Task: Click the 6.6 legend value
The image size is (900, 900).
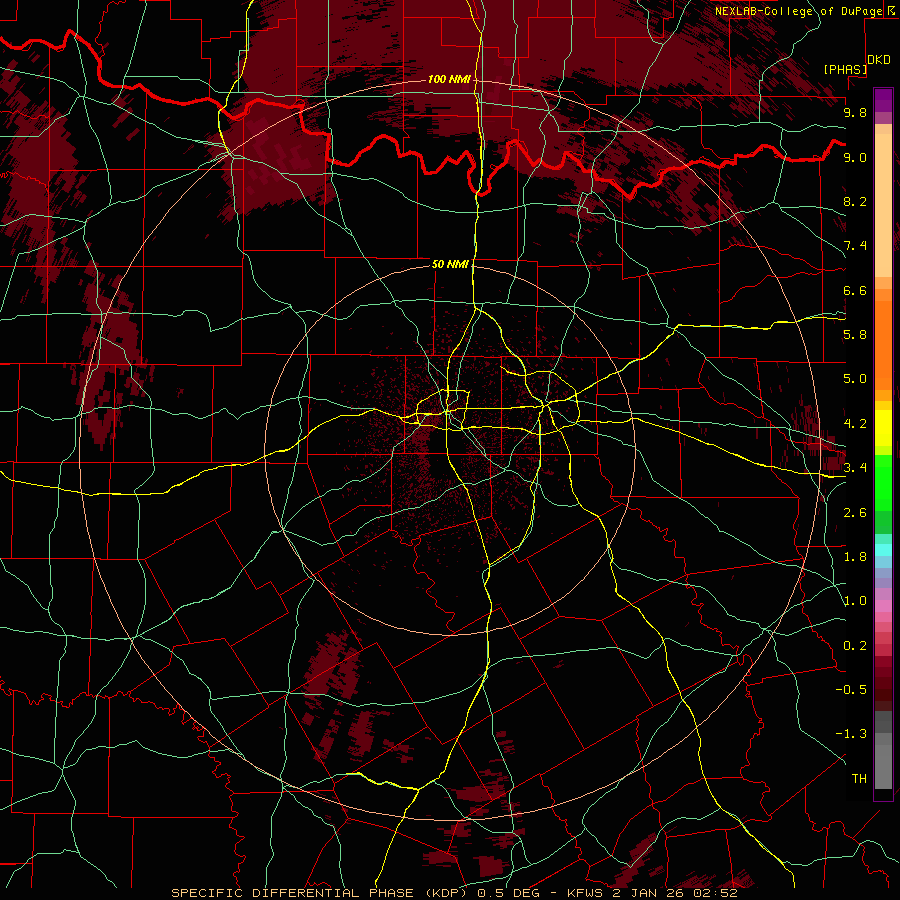Action: click(x=855, y=290)
